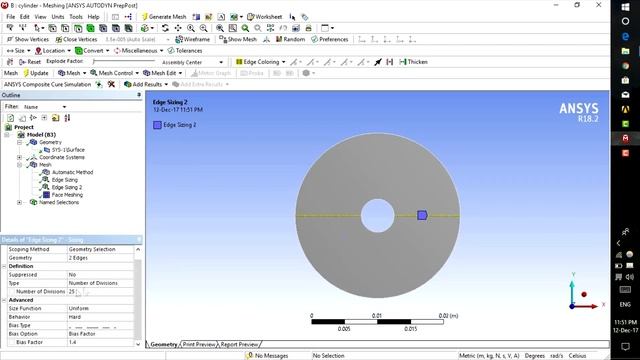Open the File menu

pos(11,17)
